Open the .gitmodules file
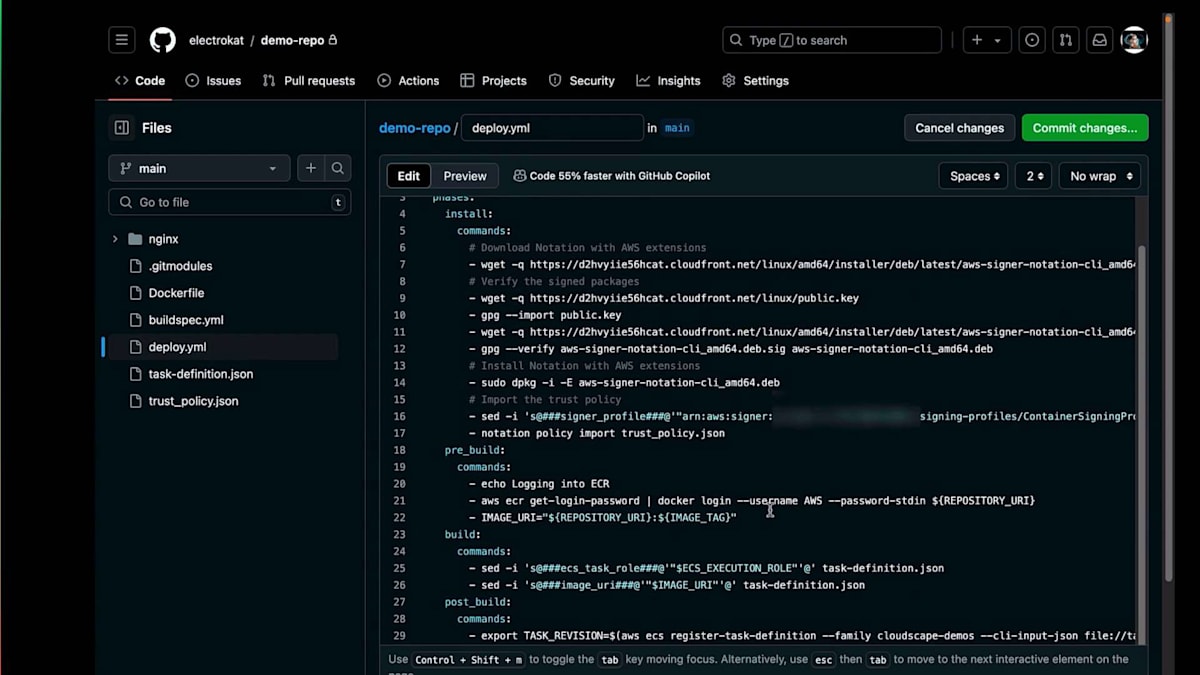Screen dimensions: 1200x675 pos(180,266)
